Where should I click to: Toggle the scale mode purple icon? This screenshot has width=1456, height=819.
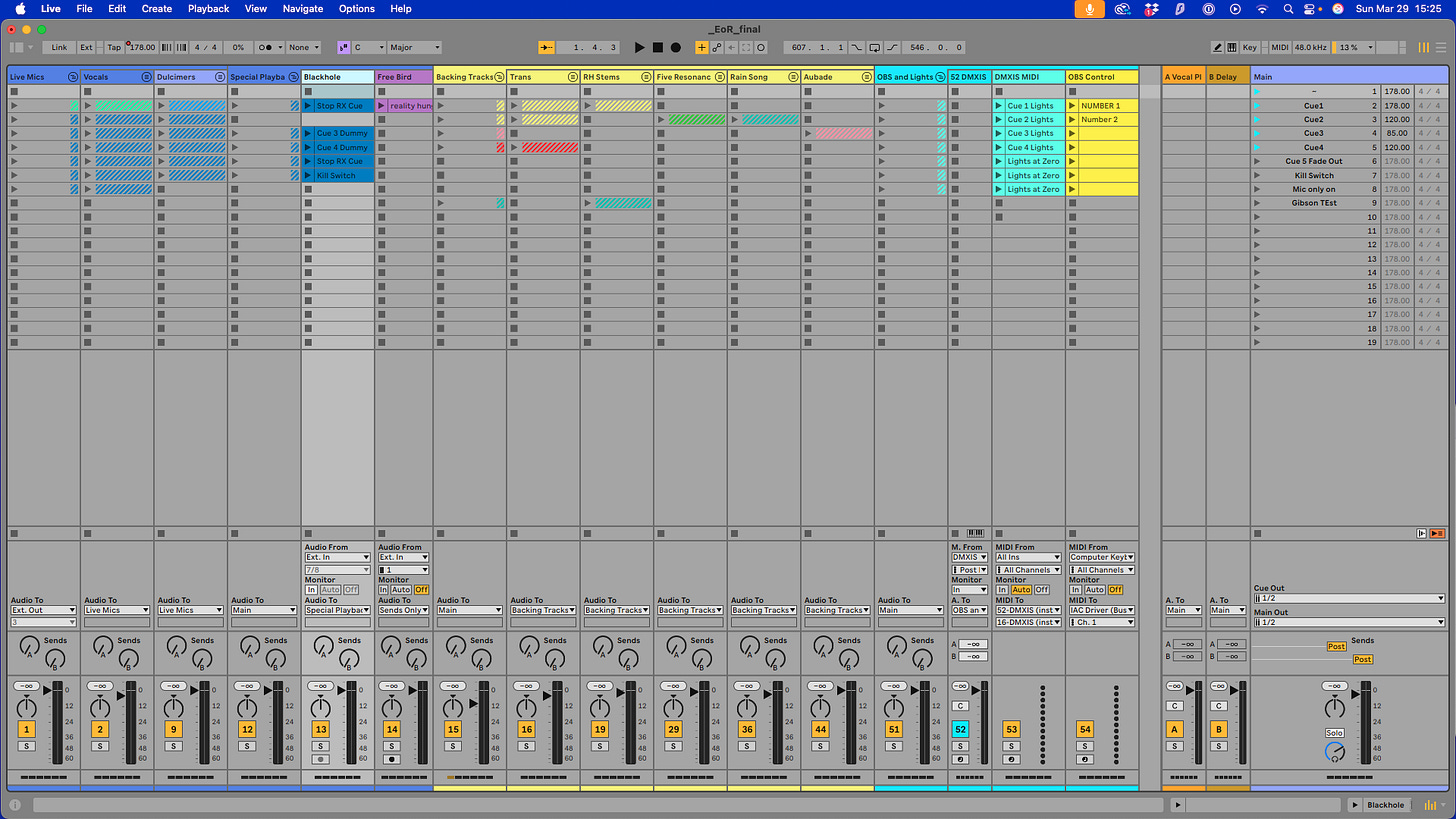click(344, 47)
